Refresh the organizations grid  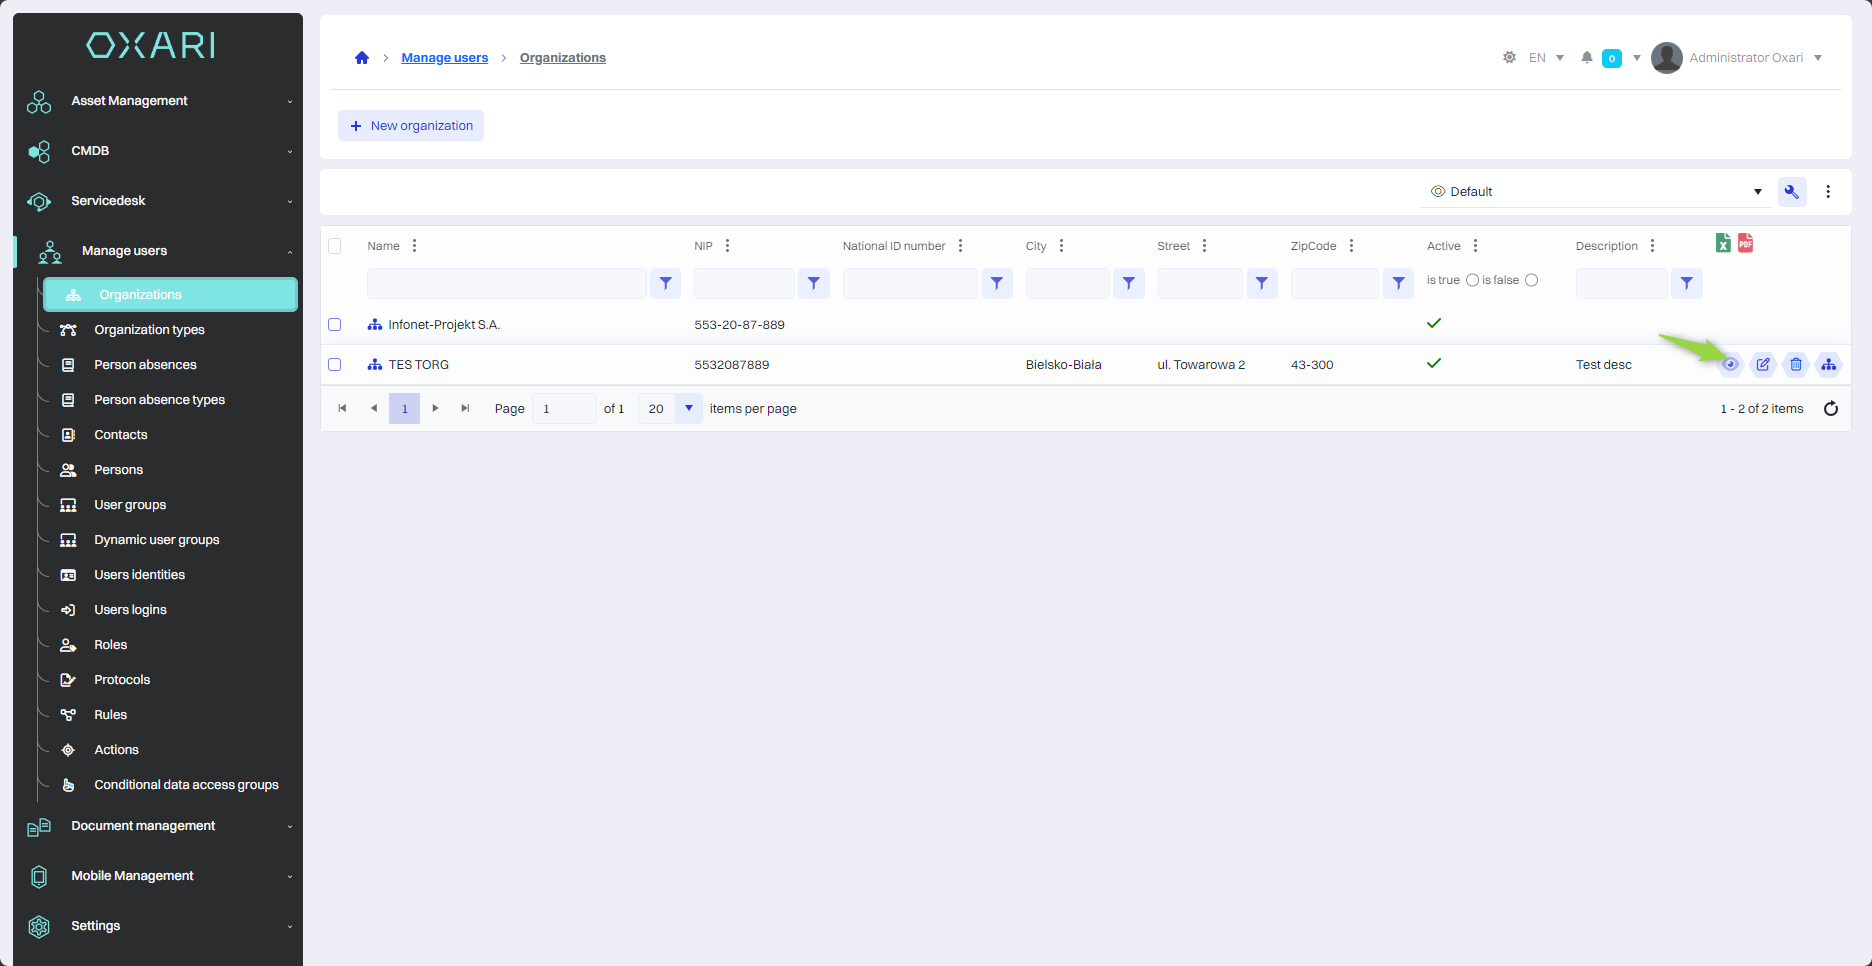1831,409
